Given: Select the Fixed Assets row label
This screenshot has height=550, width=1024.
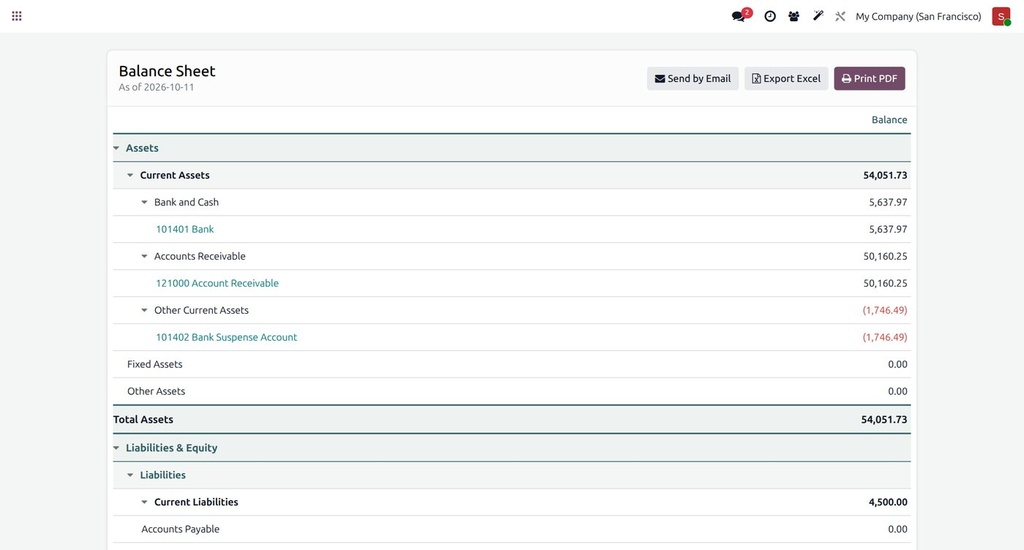Looking at the screenshot, I should [x=155, y=364].
